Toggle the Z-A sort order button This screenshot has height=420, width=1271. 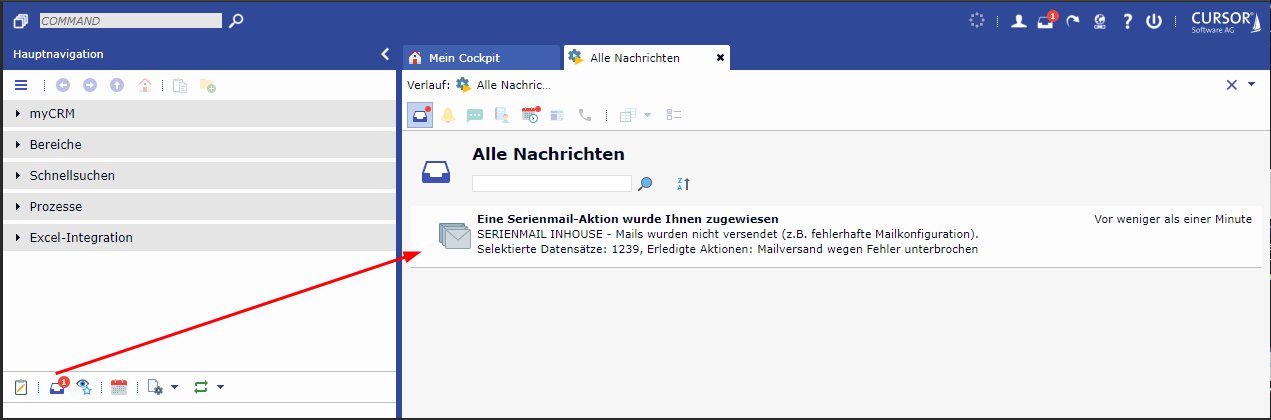[683, 184]
